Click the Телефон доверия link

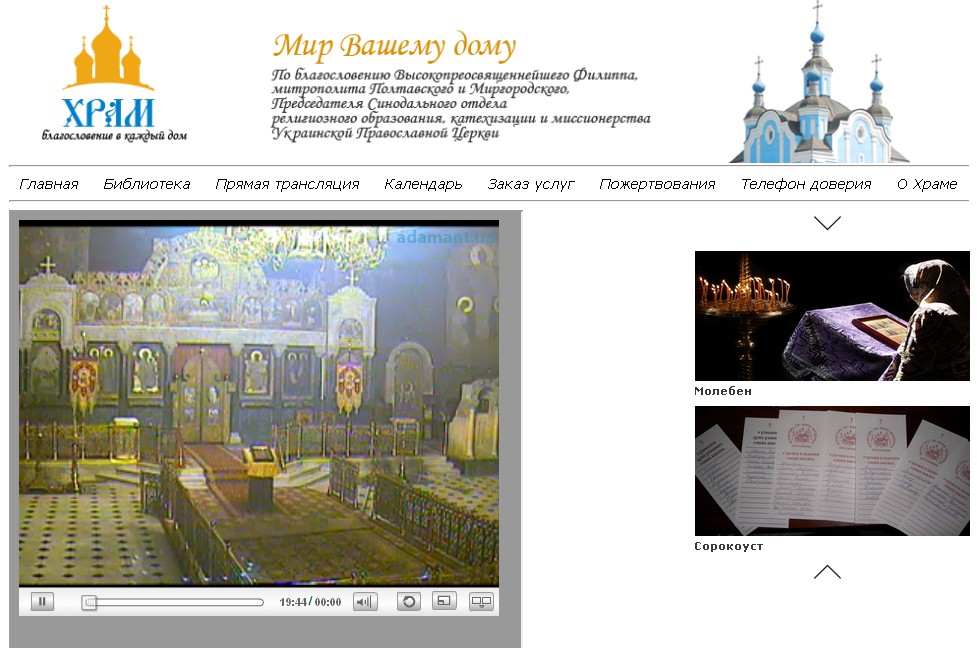tap(805, 184)
